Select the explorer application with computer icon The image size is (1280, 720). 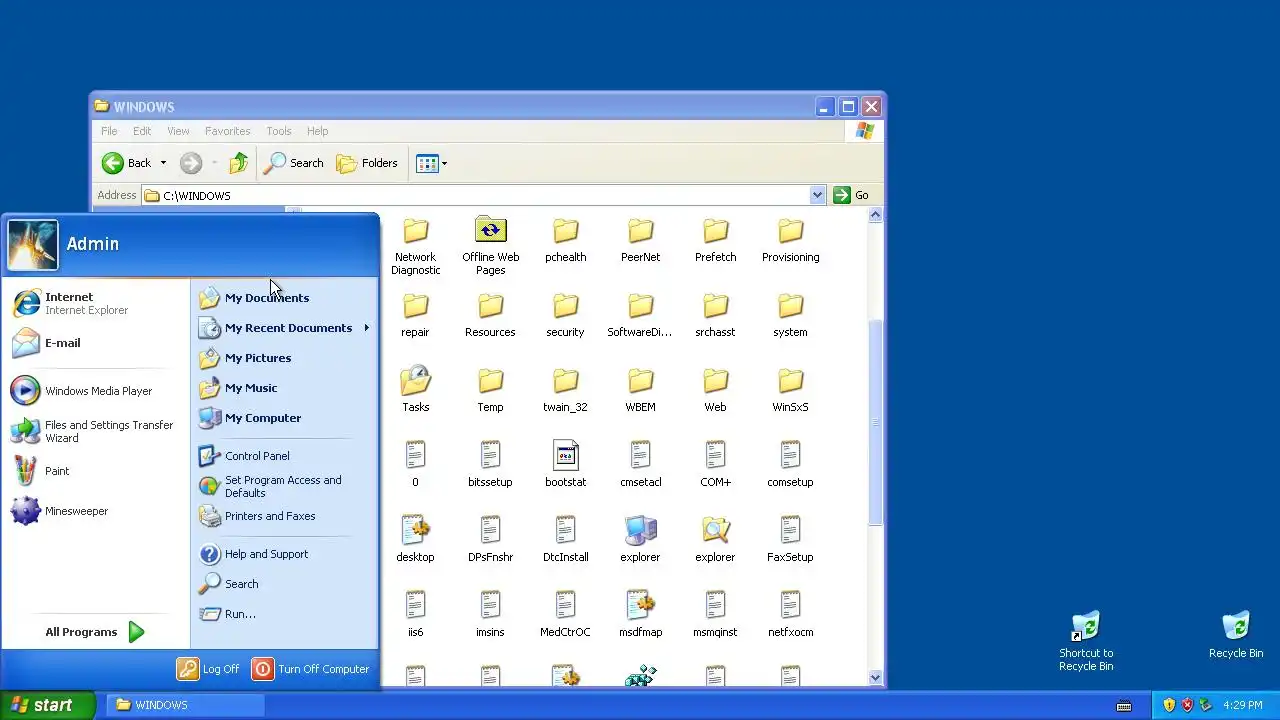tap(640, 540)
